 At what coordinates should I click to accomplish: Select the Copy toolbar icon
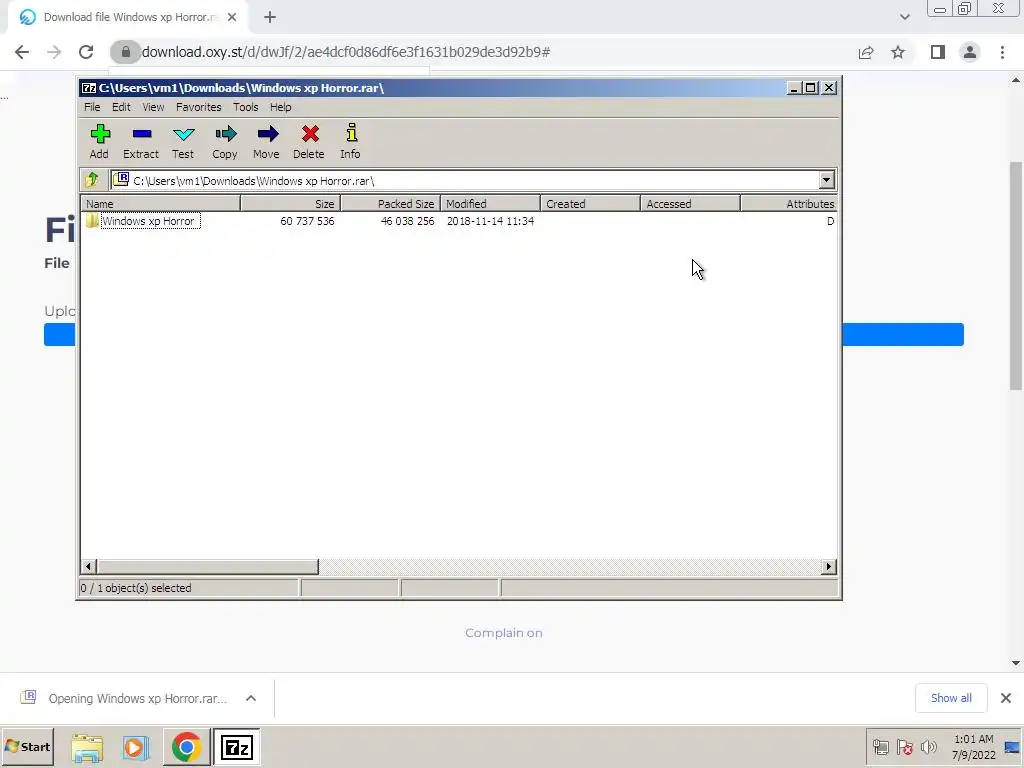pos(225,142)
